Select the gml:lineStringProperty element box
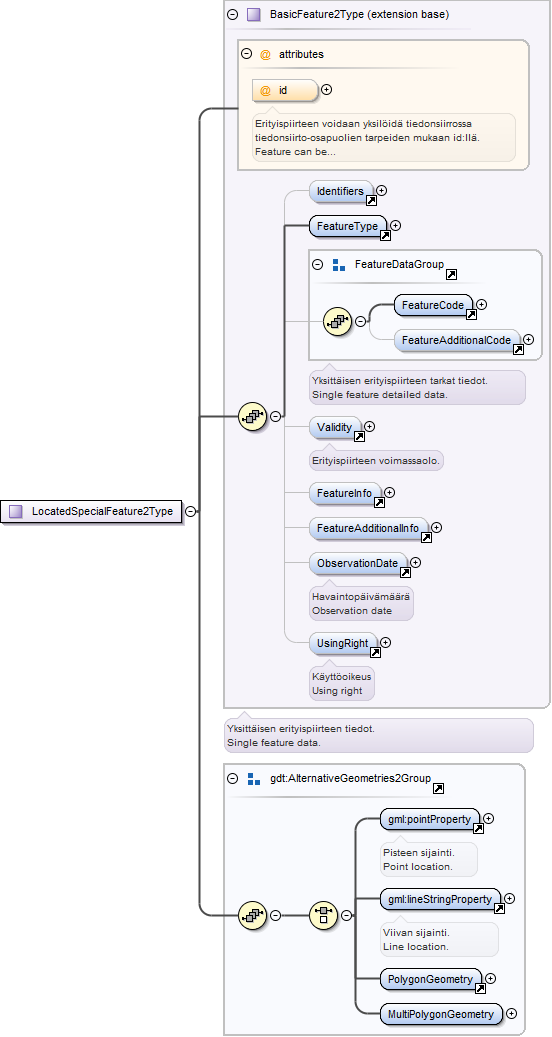 (440, 898)
